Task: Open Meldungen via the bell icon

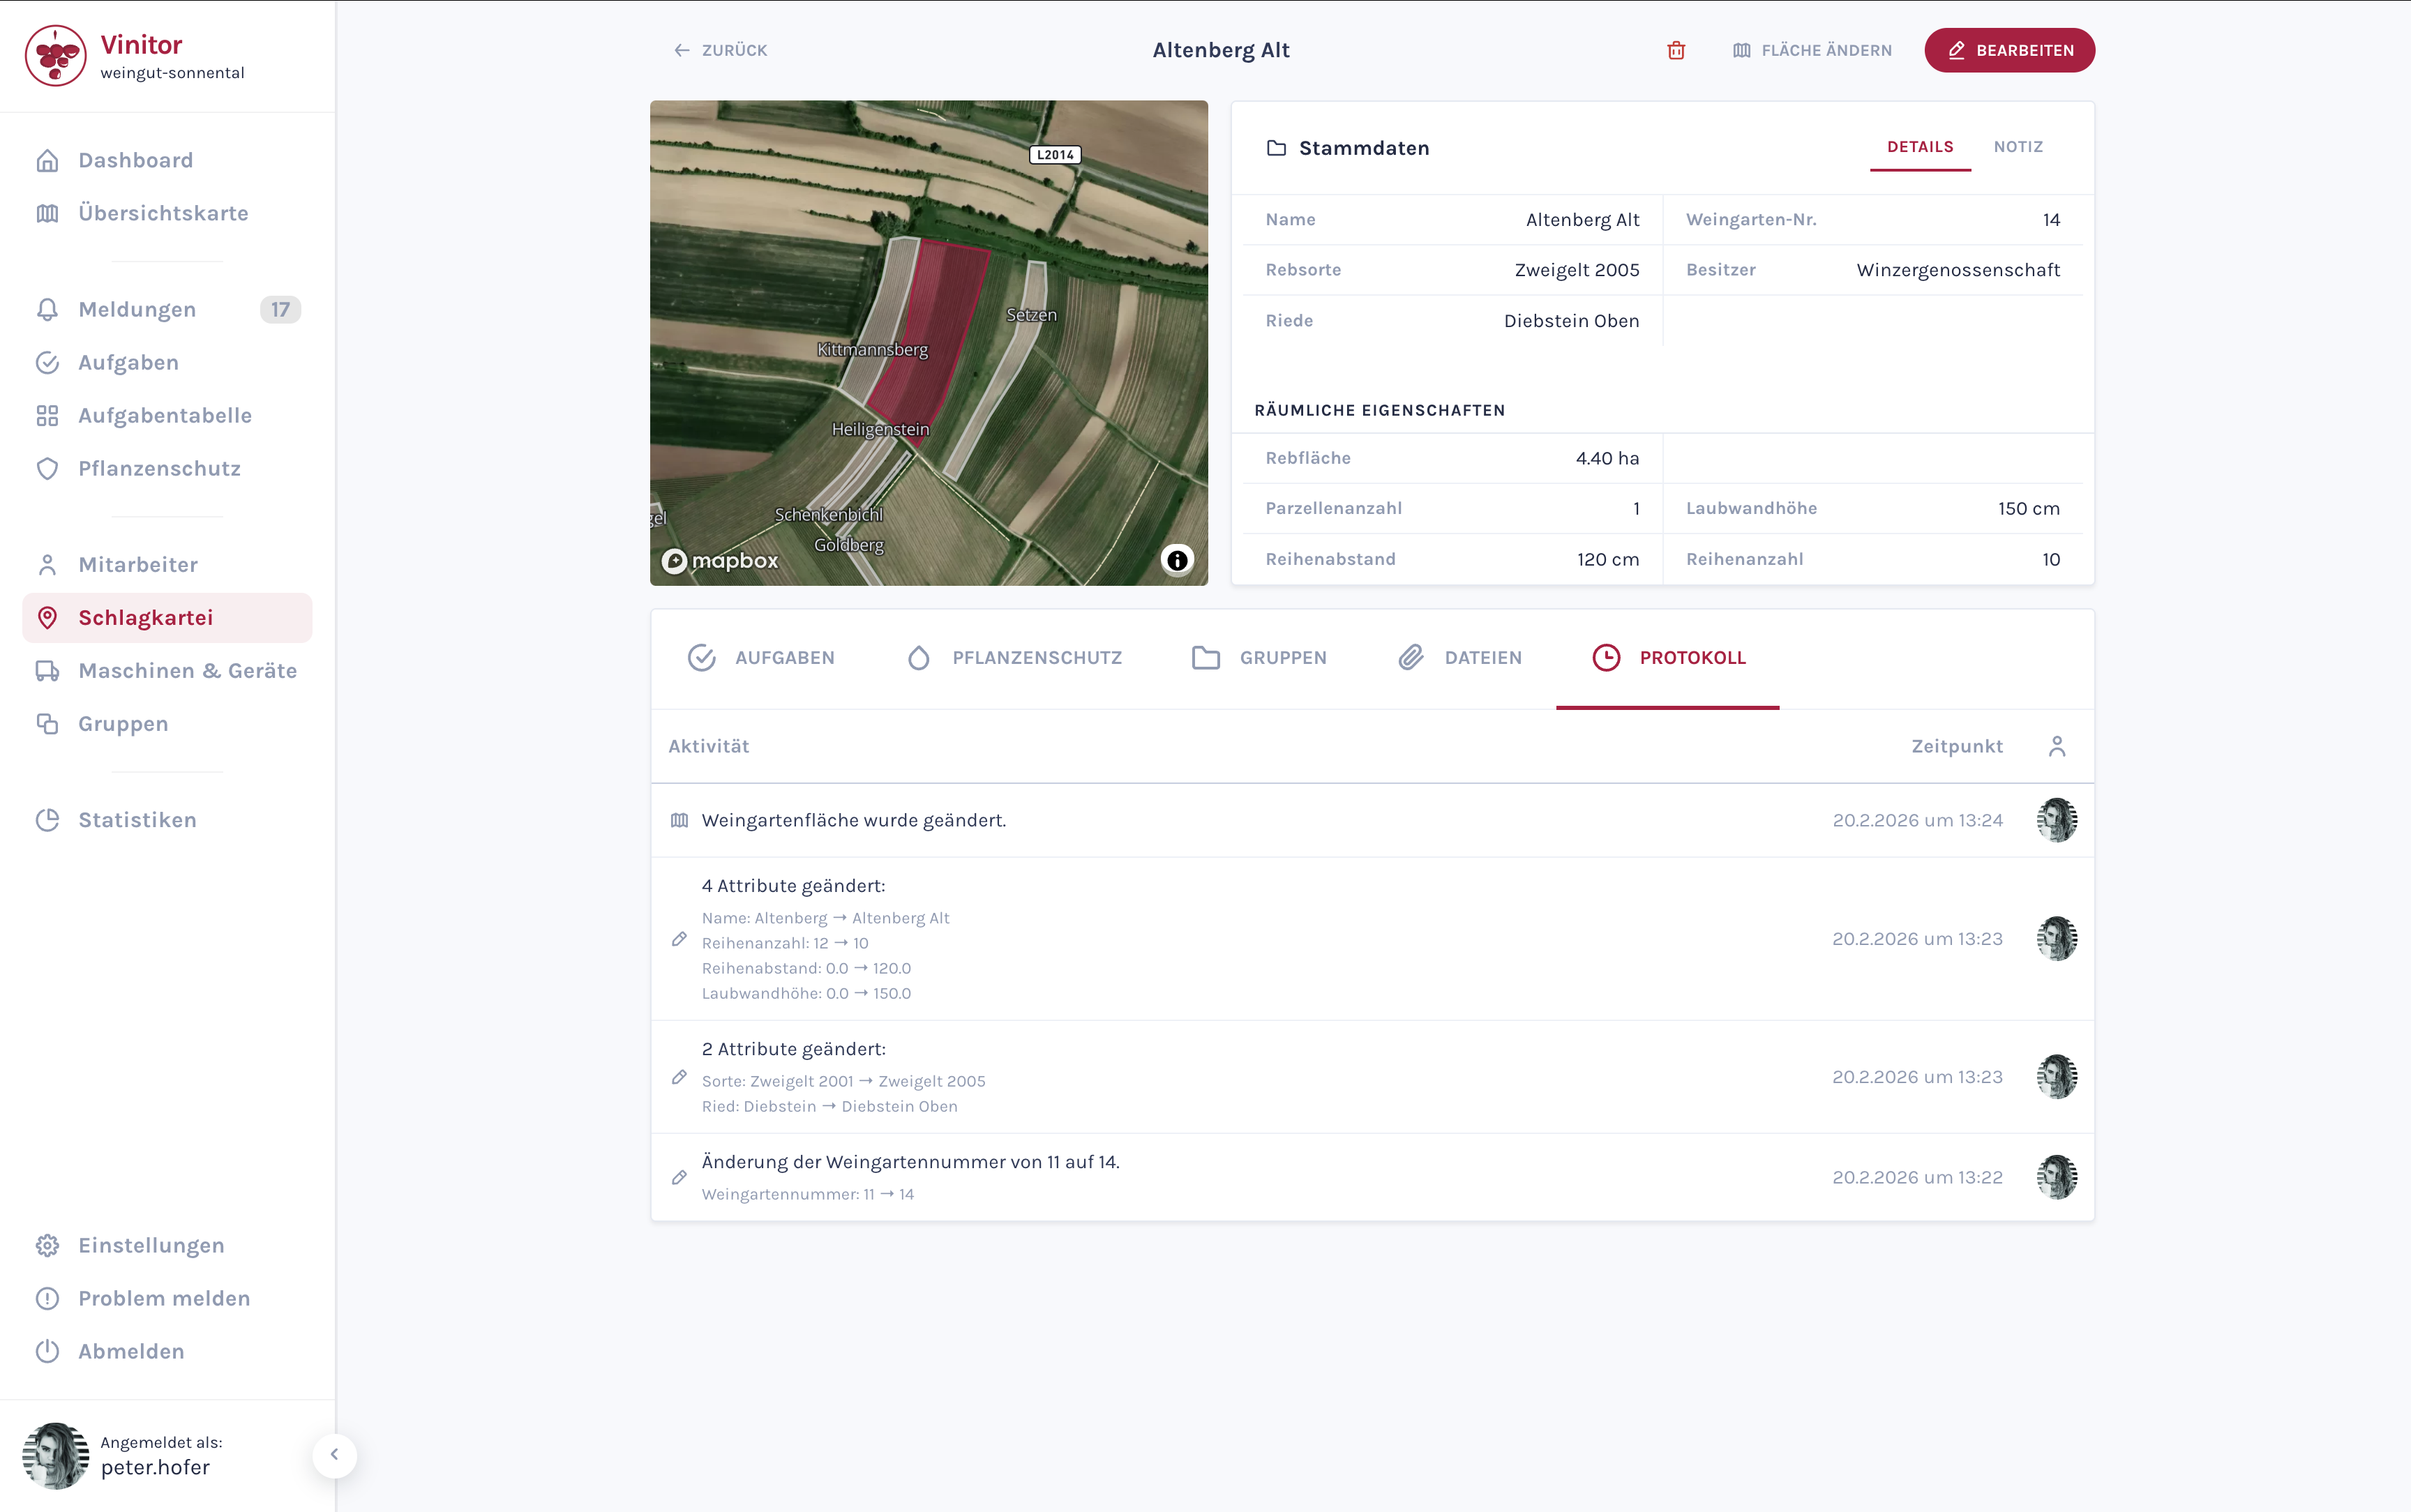Action: point(47,309)
